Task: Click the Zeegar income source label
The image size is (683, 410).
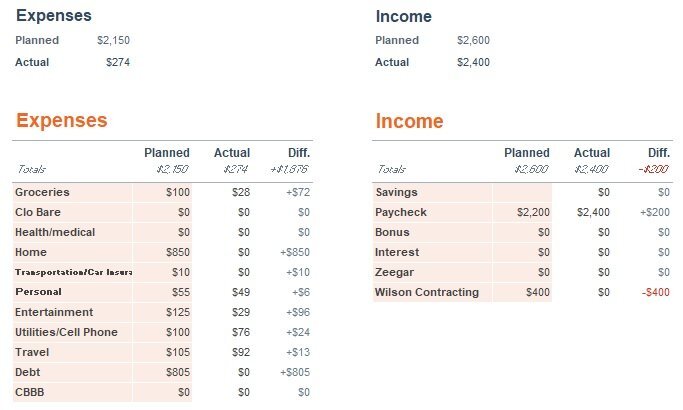Action: [396, 272]
